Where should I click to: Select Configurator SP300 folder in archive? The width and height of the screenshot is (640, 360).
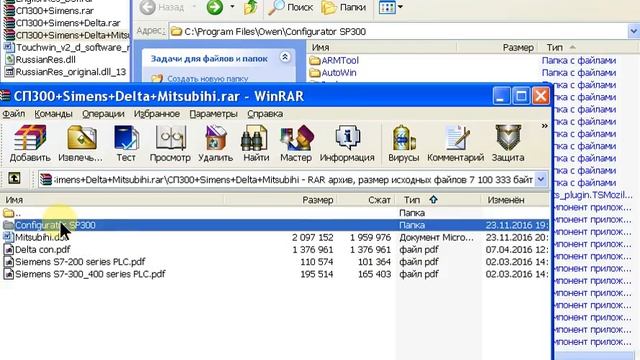275,225
